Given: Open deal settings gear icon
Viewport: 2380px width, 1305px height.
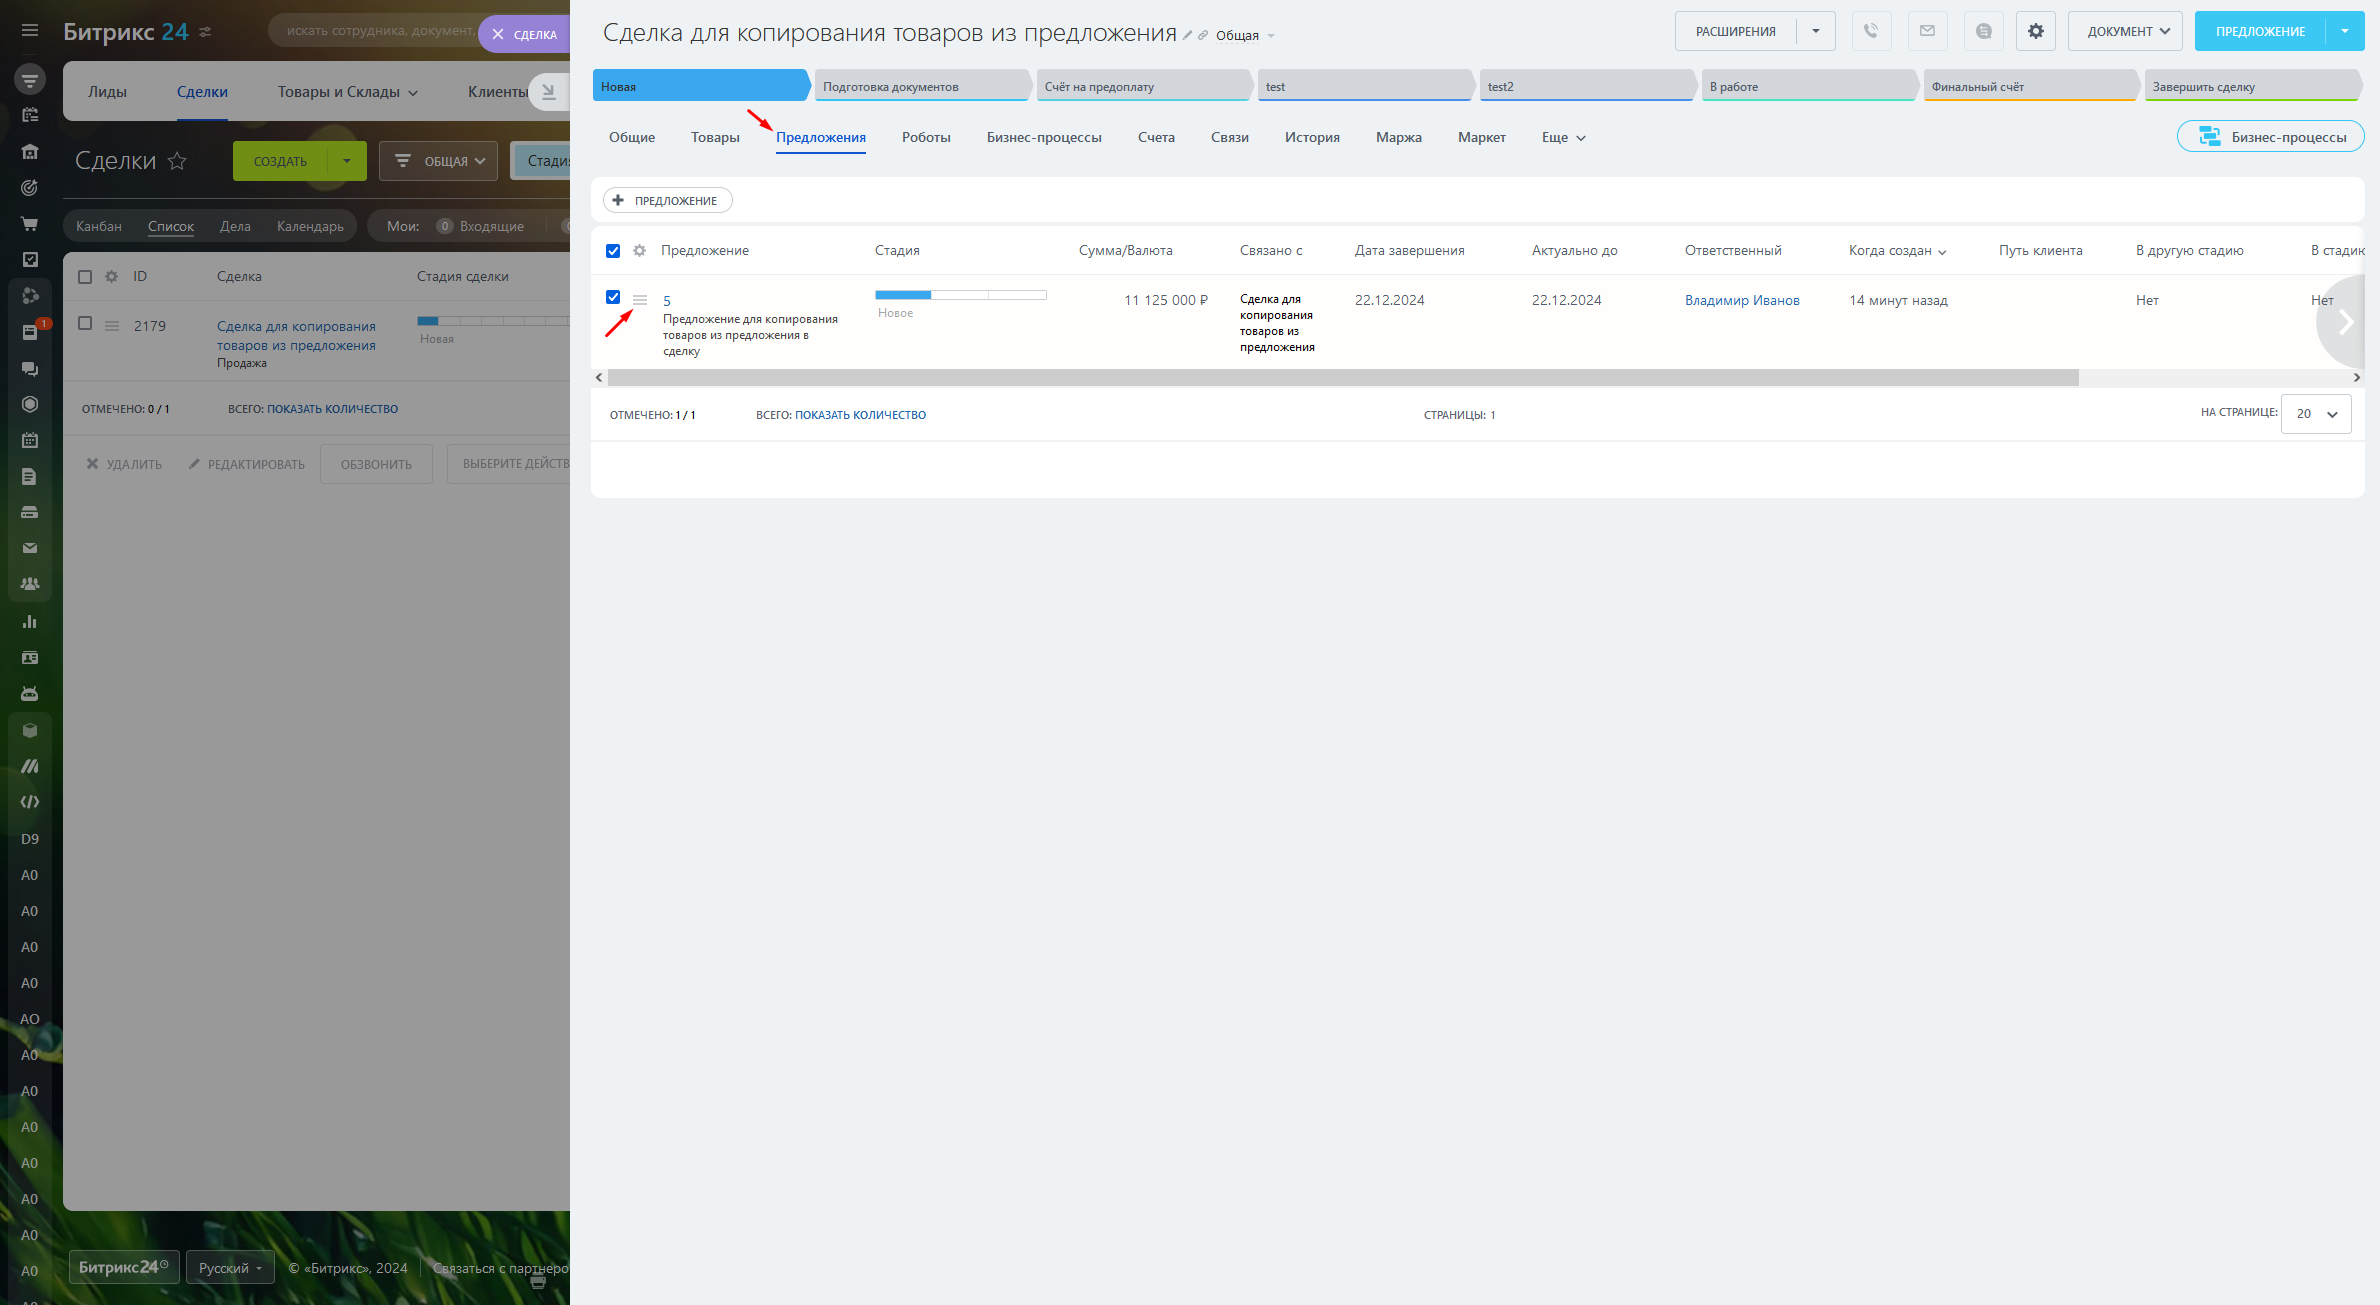Looking at the screenshot, I should pyautogui.click(x=2035, y=31).
